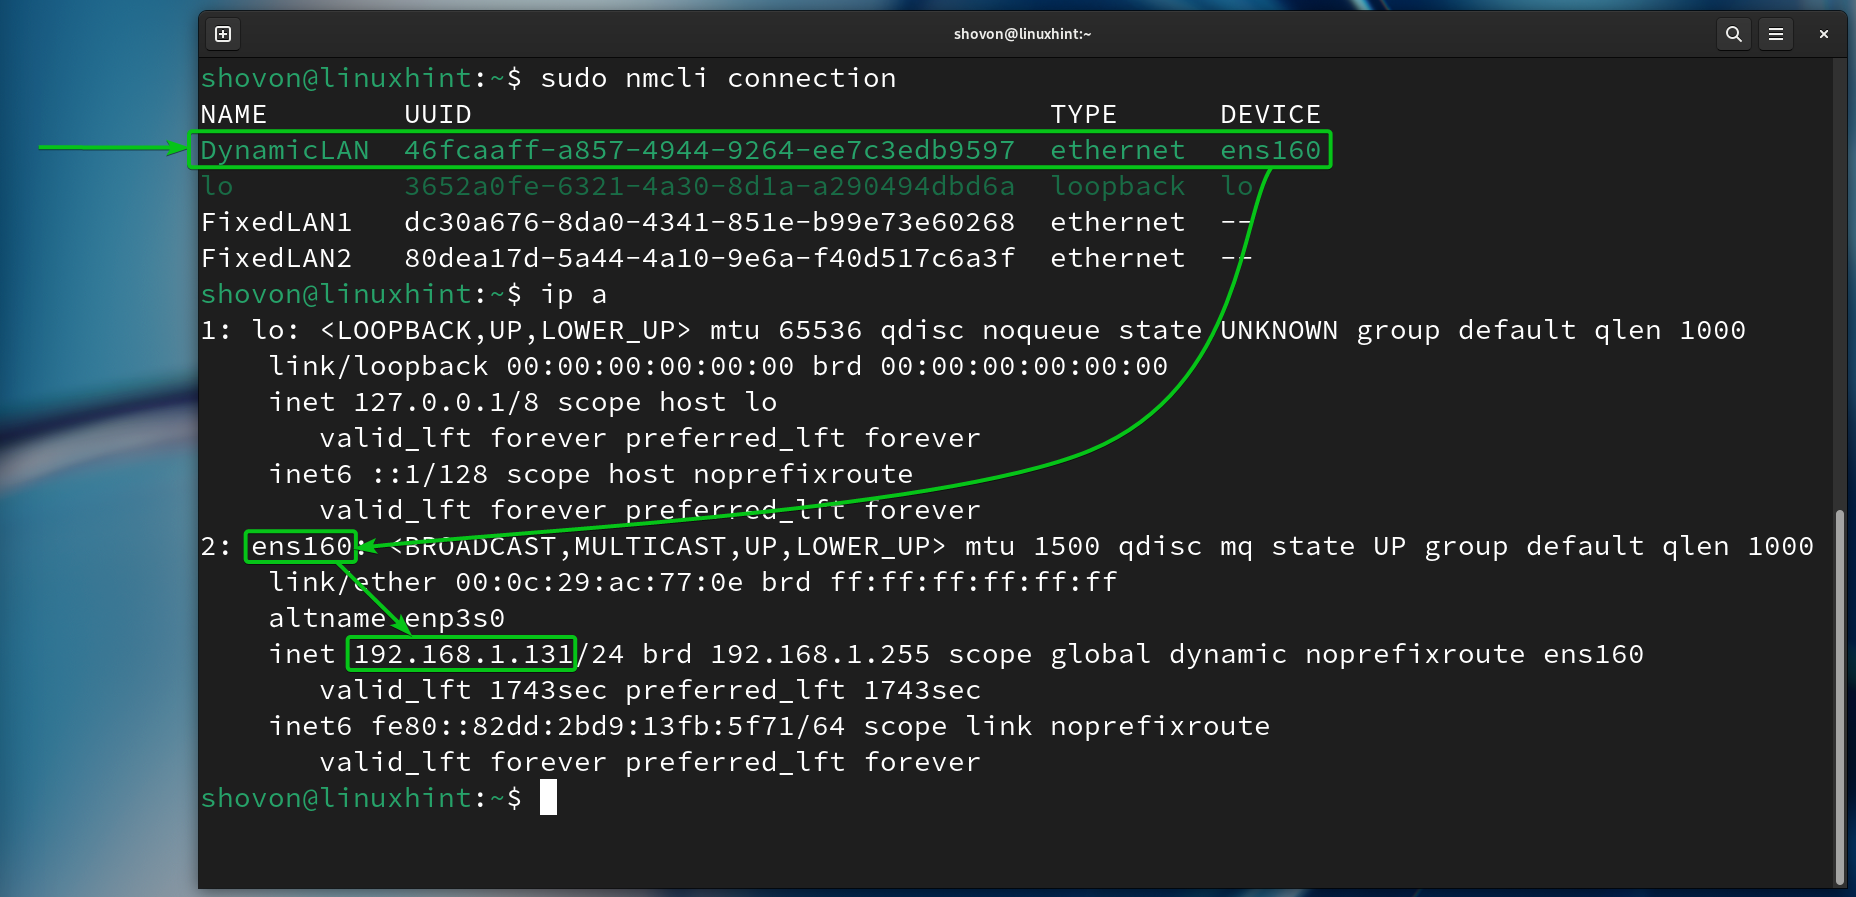Click the FixedLAN2 connection name
Image resolution: width=1856 pixels, height=897 pixels.
(x=276, y=258)
